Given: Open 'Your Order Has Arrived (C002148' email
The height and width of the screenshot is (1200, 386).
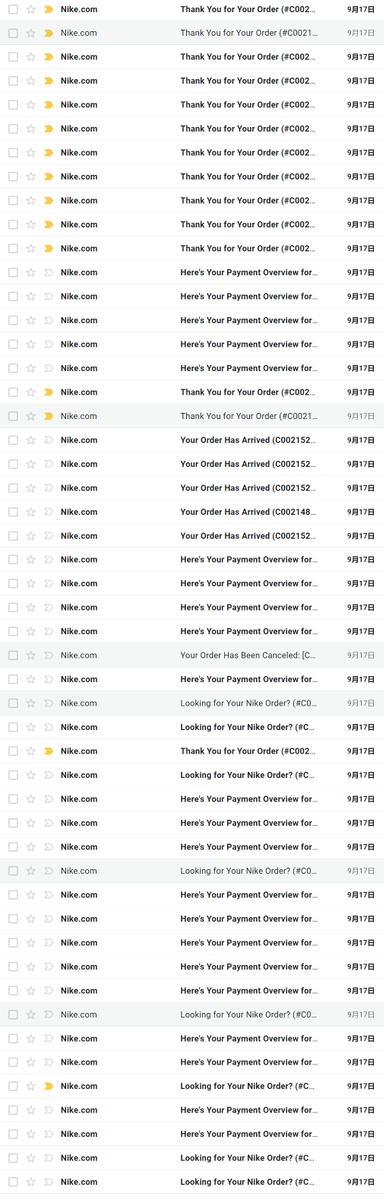Looking at the screenshot, I should point(249,512).
